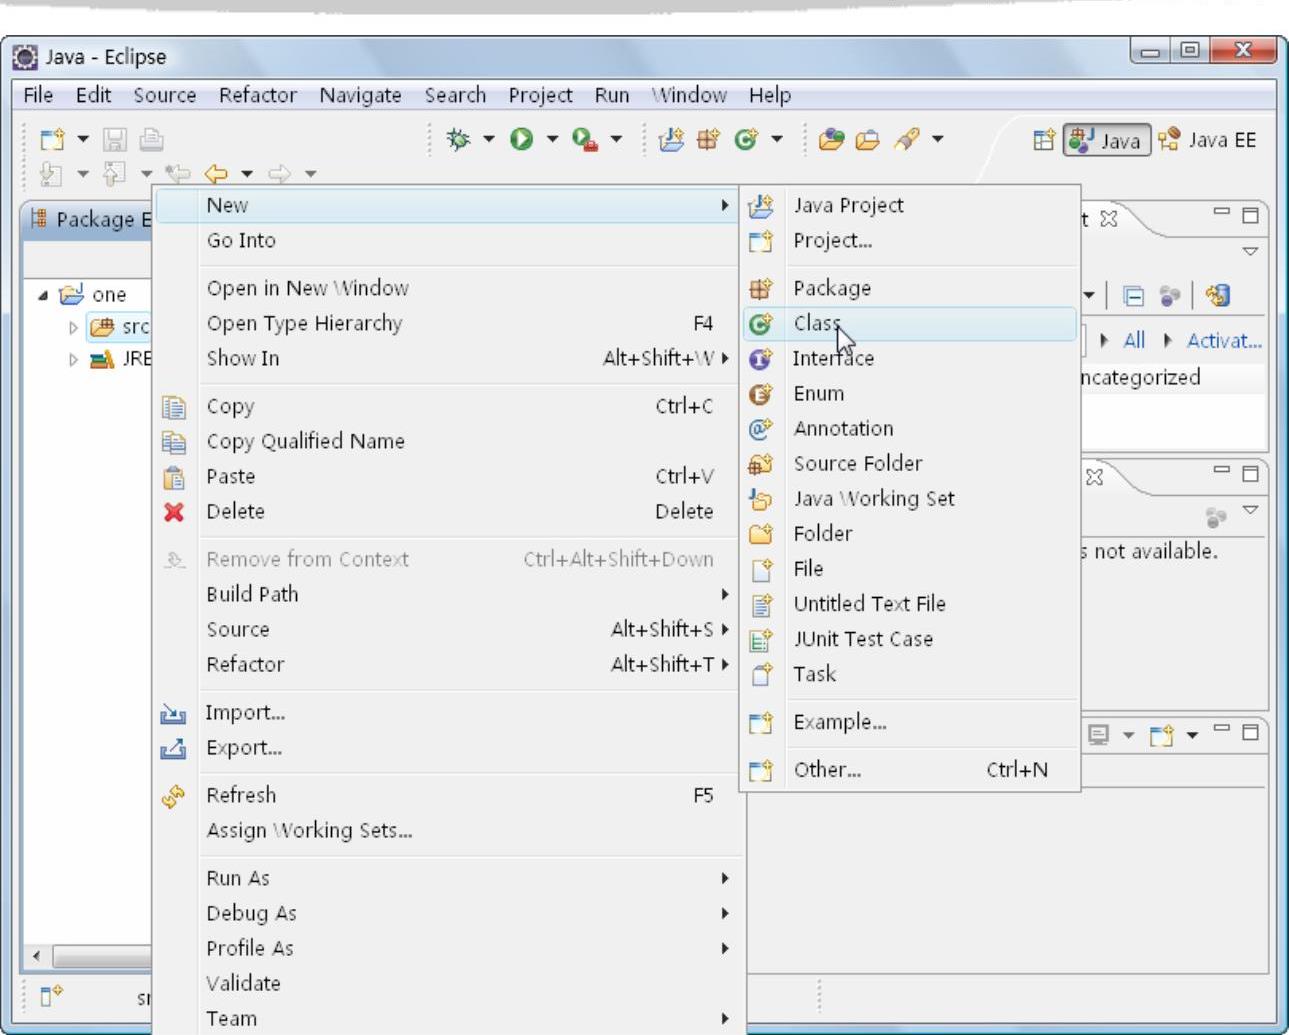Viewport: 1289px width, 1035px height.
Task: Click Package Explorer horizontal scrollbar left arrow
Action: (37, 956)
